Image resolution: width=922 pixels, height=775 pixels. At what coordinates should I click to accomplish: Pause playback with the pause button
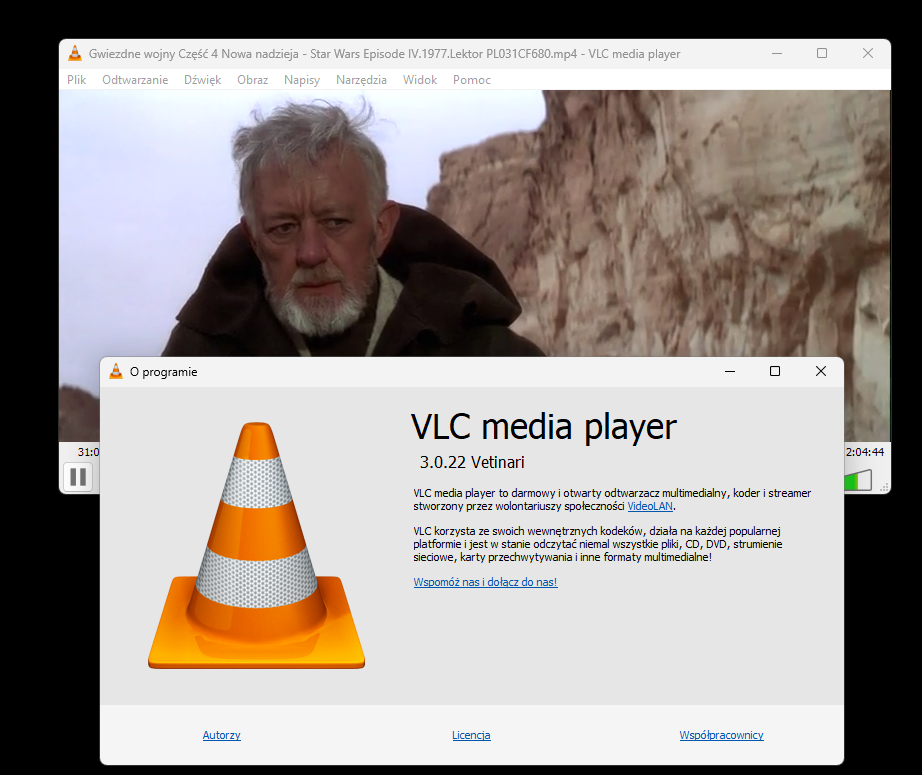pyautogui.click(x=78, y=477)
